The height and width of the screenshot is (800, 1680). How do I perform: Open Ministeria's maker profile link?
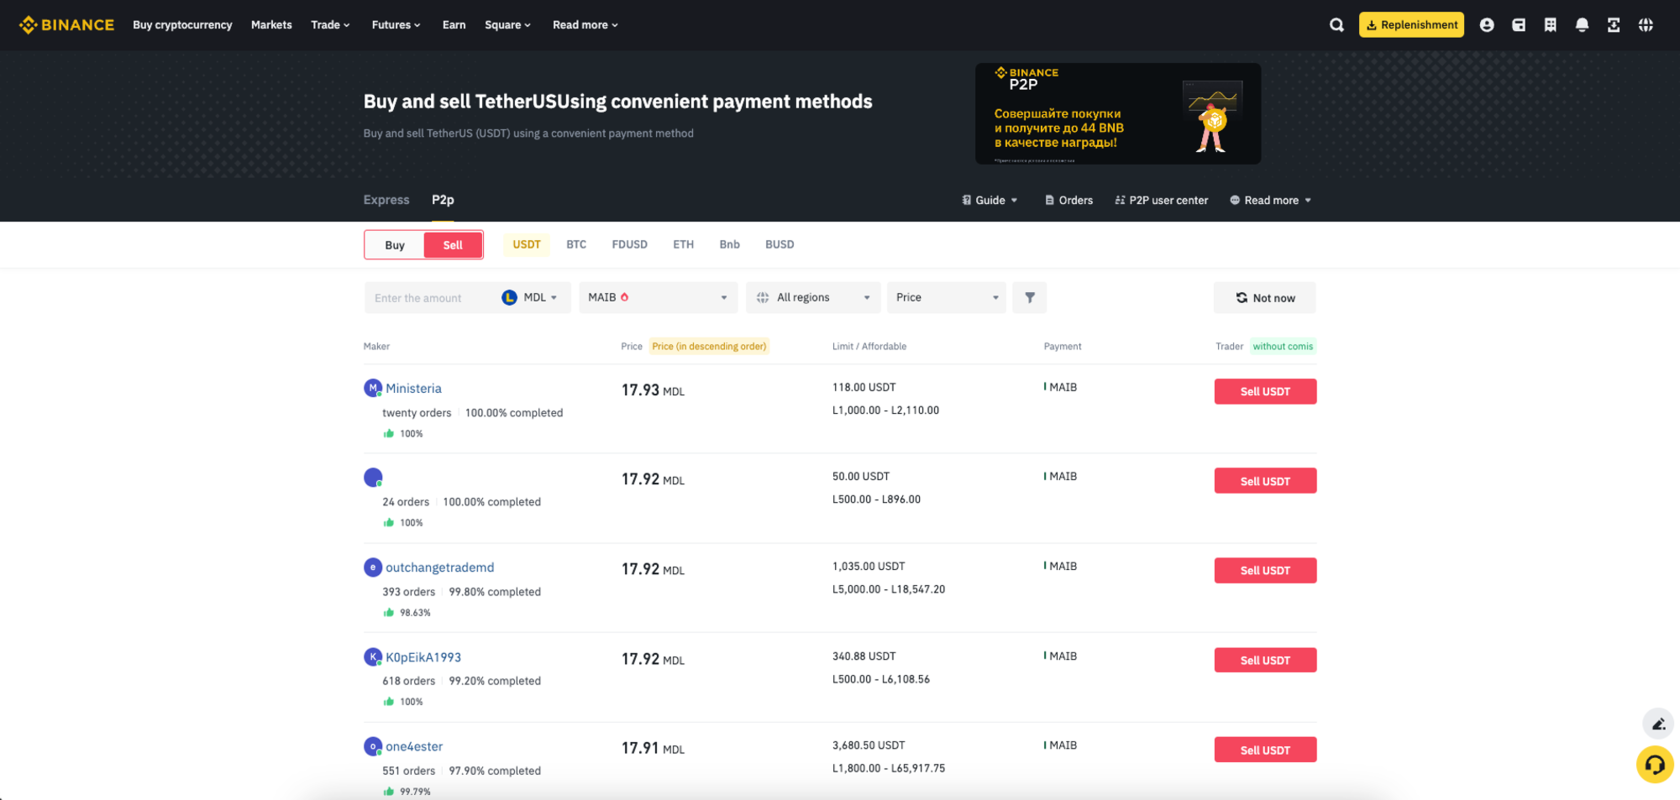413,388
